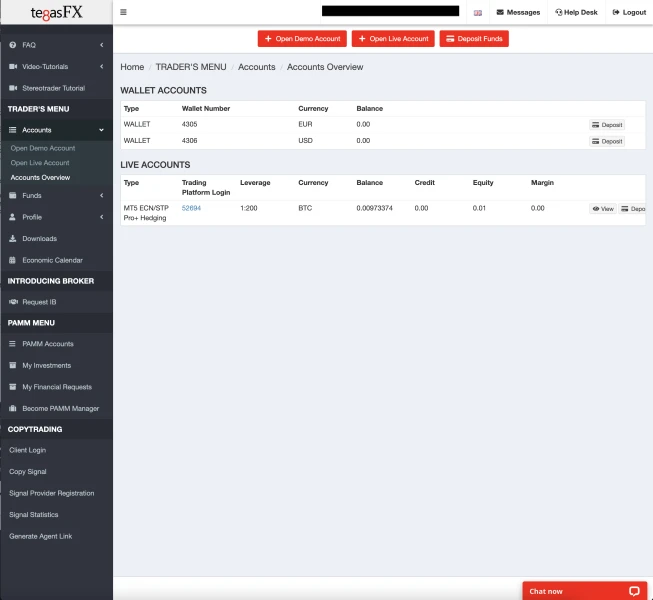Collapse the Accounts sidebar menu

point(56,130)
